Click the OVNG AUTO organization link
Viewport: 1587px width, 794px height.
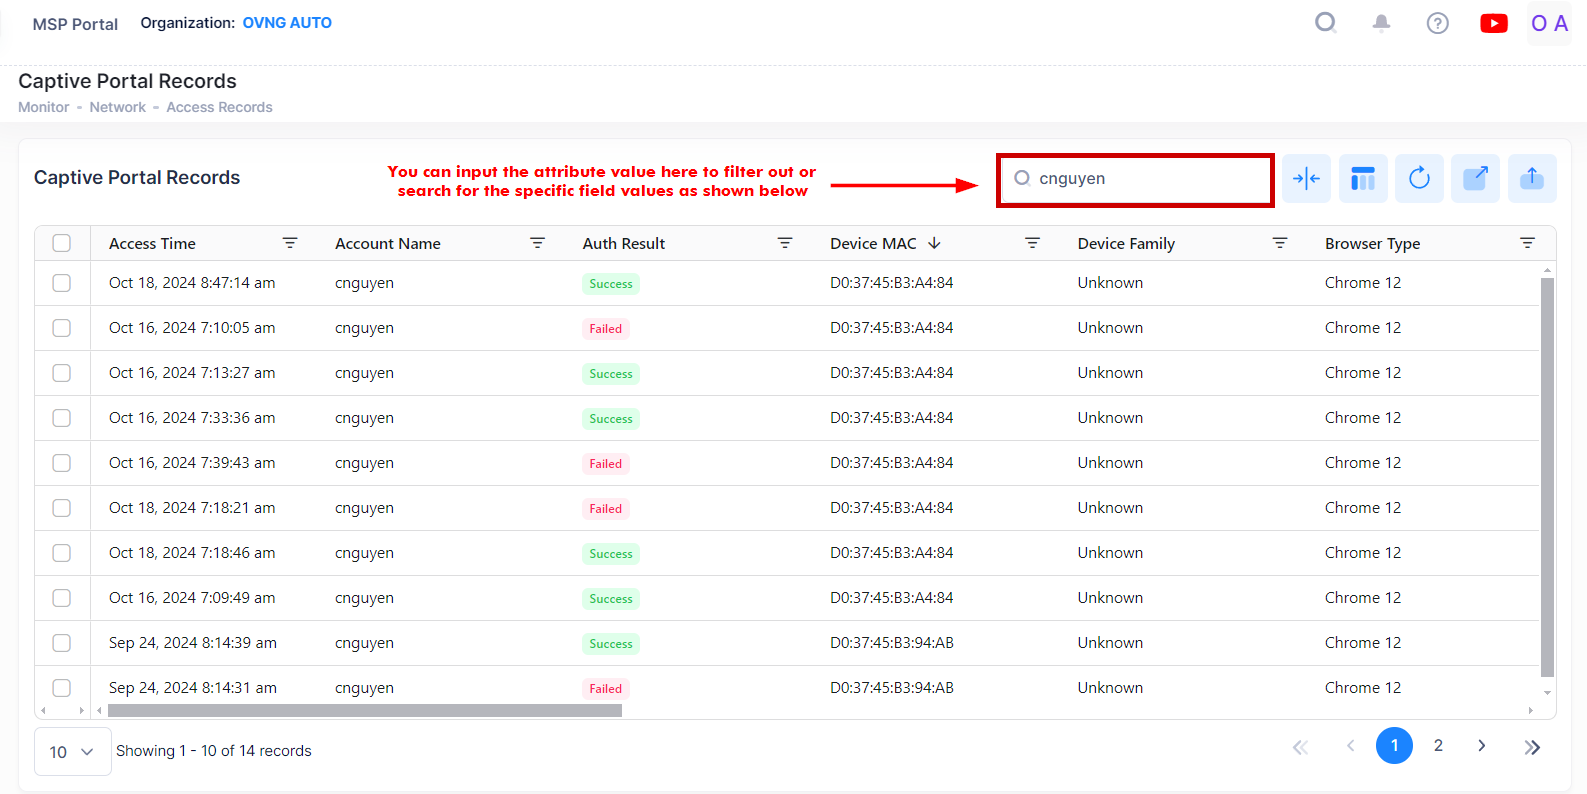(287, 23)
